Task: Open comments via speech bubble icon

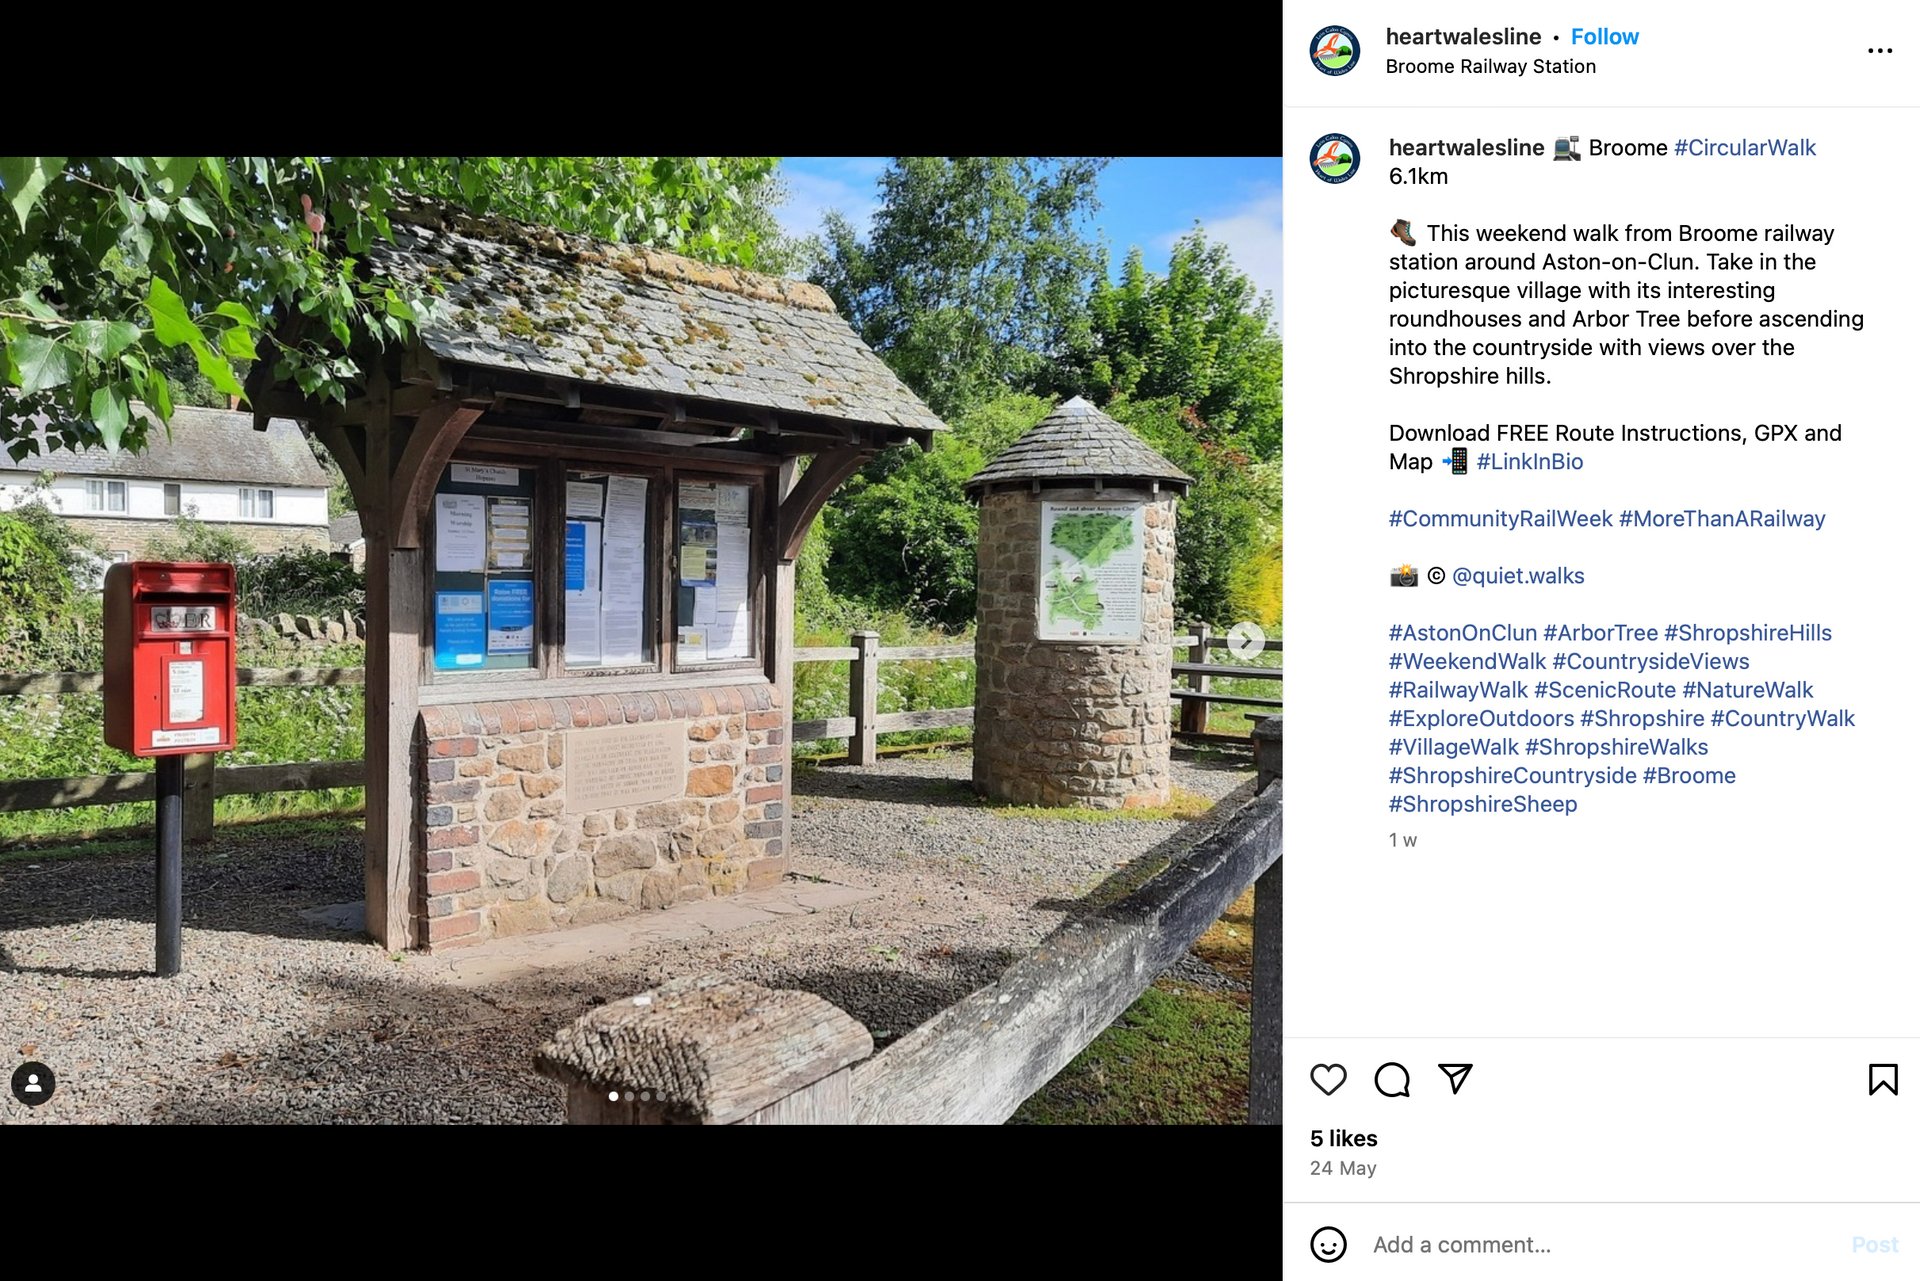Action: [1392, 1080]
